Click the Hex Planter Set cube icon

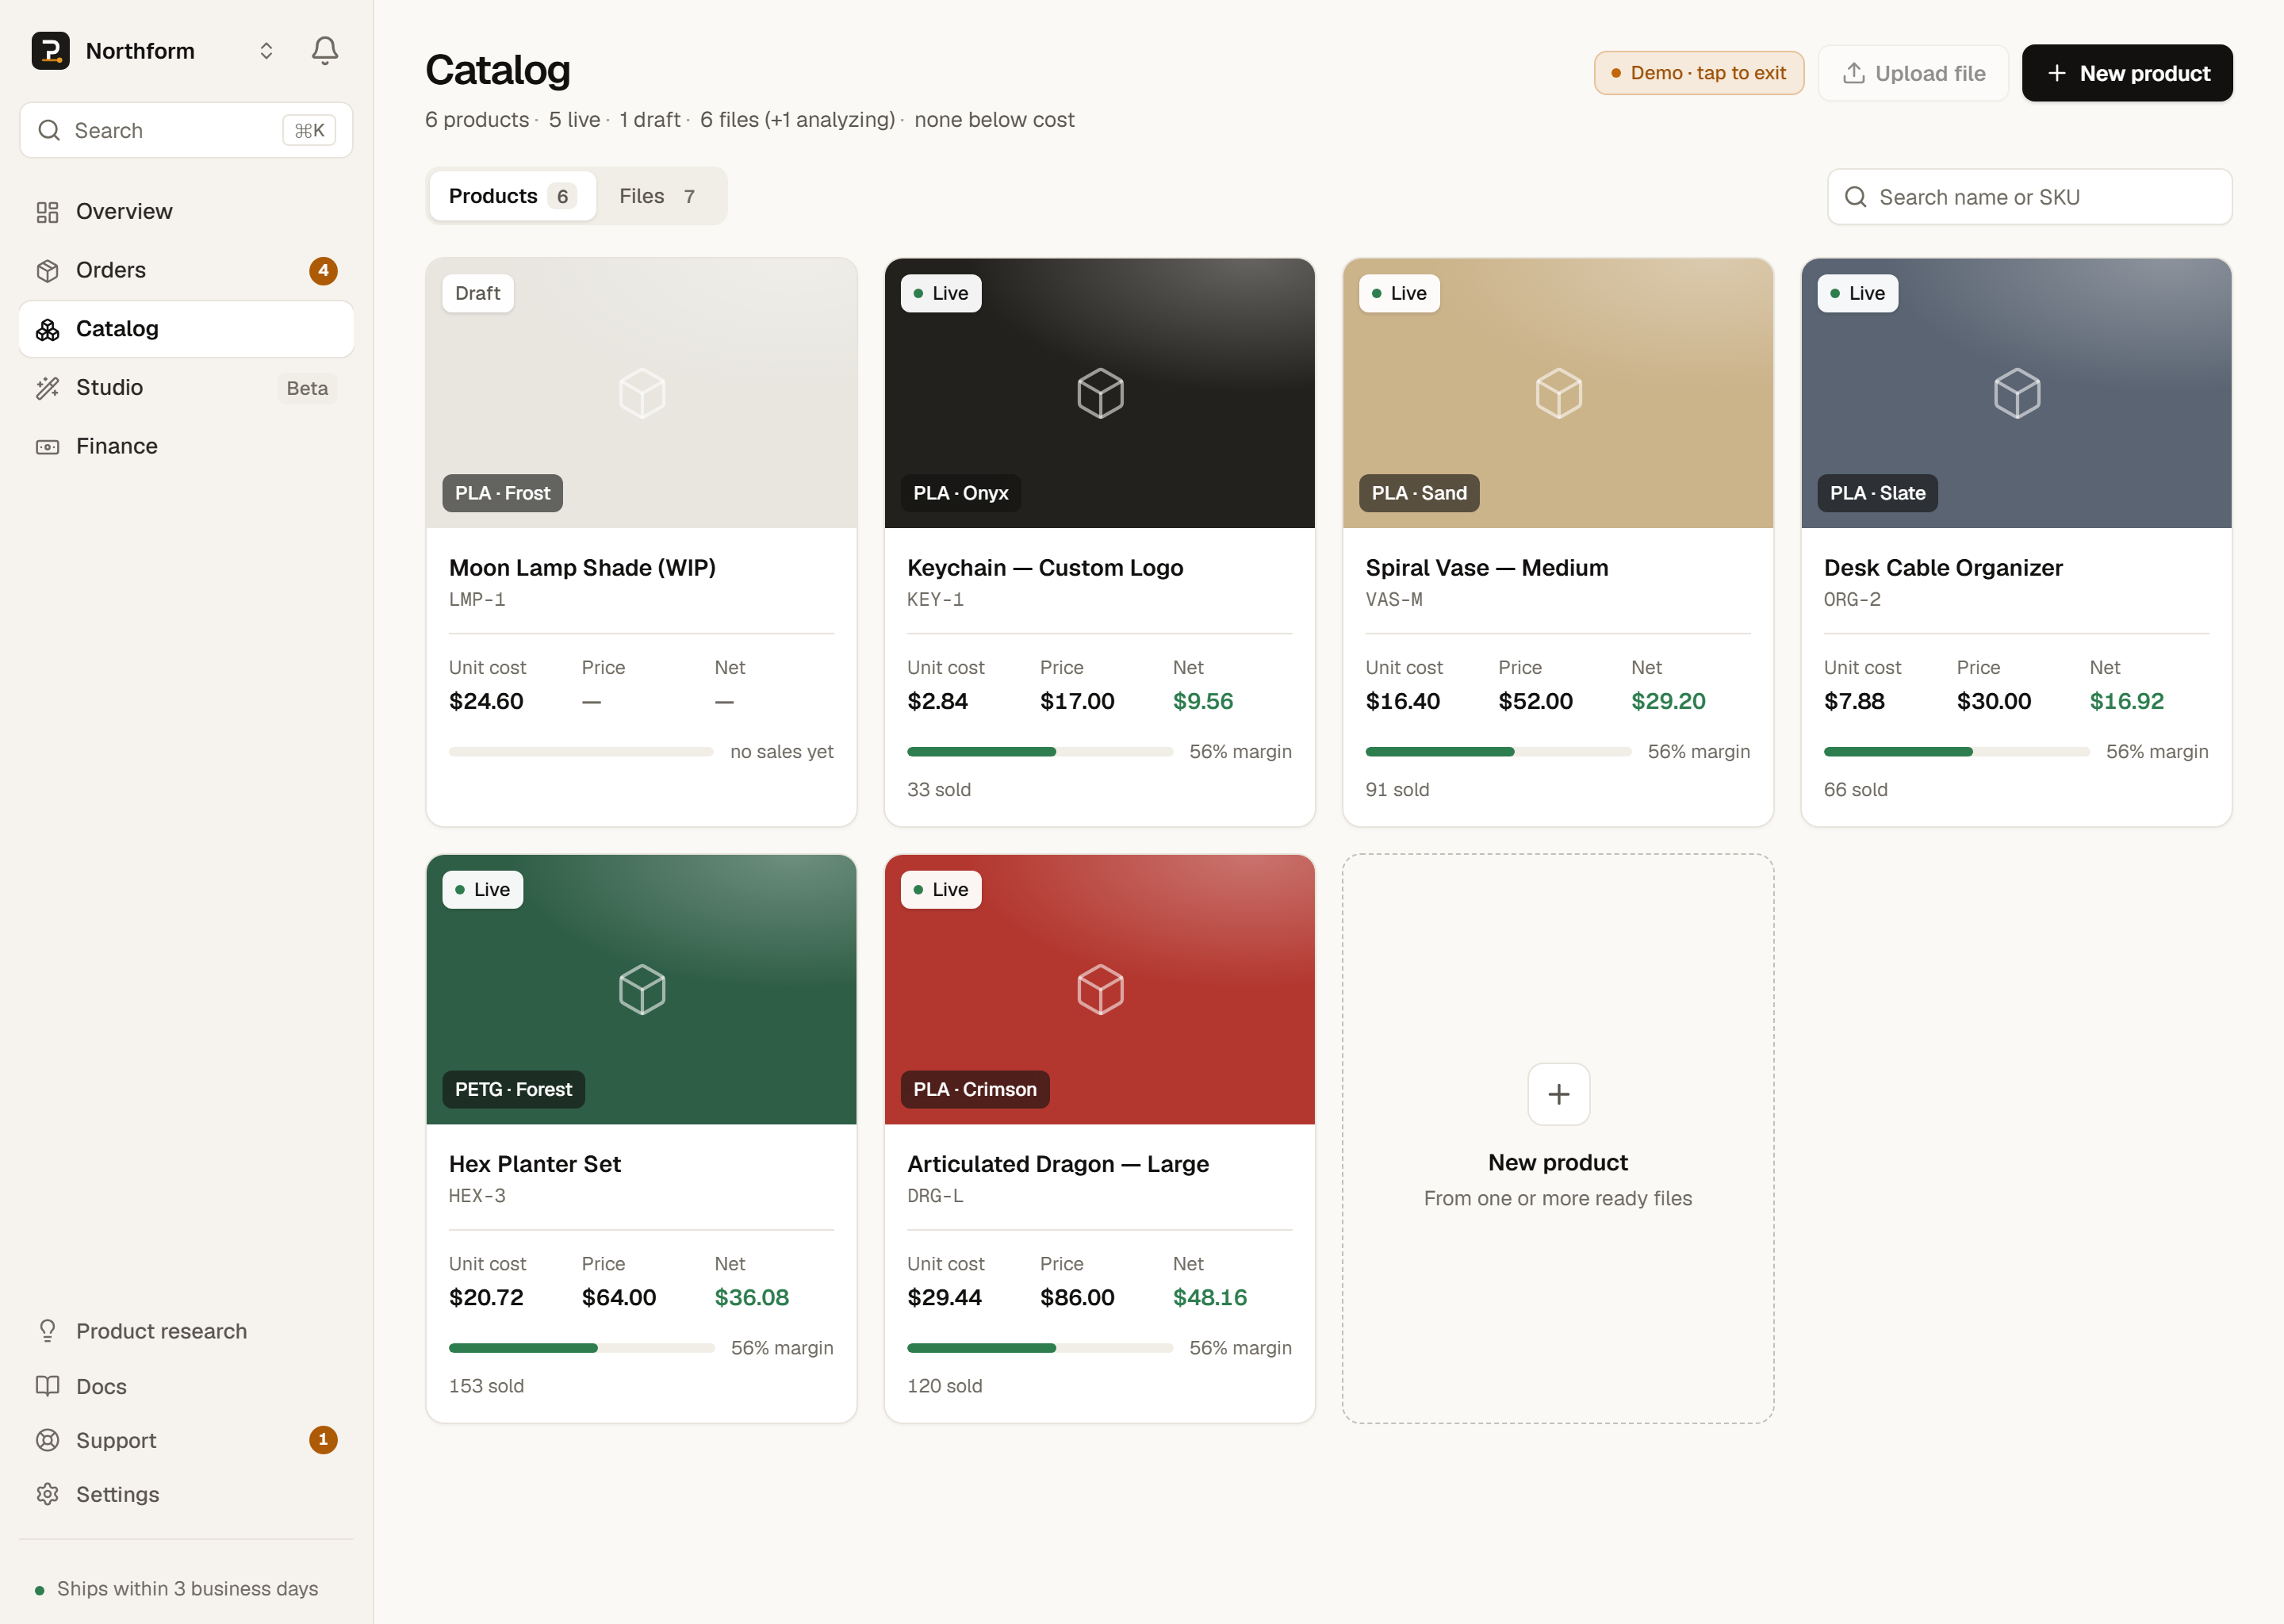click(641, 989)
